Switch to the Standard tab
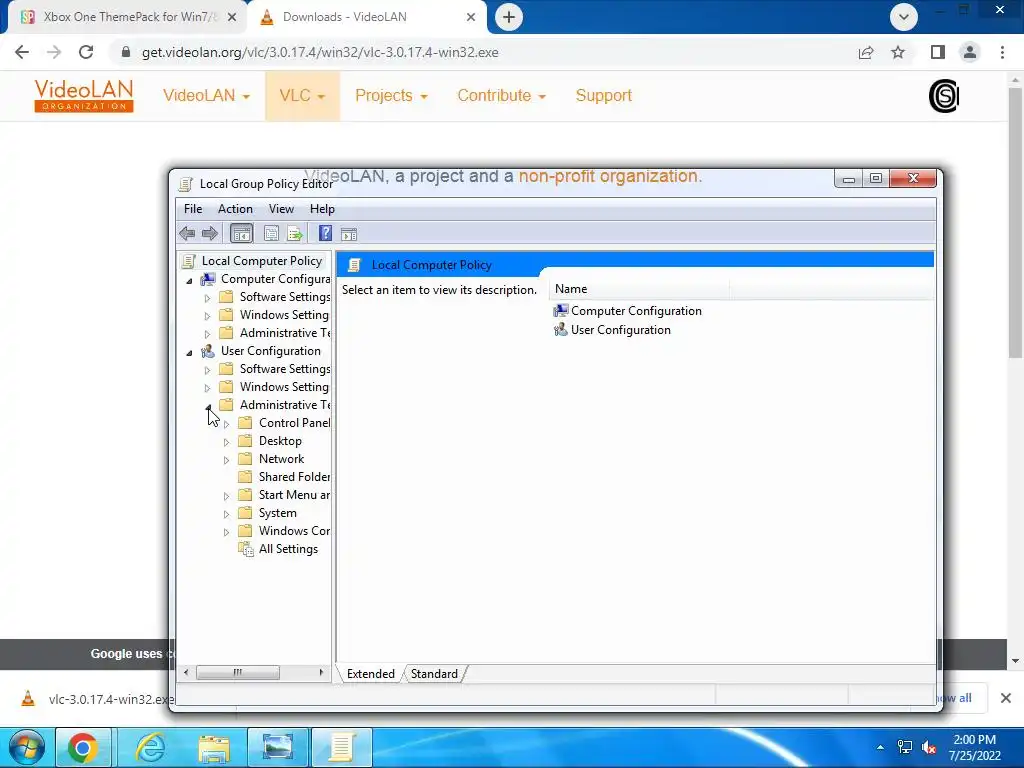This screenshot has width=1024, height=768. tap(434, 674)
